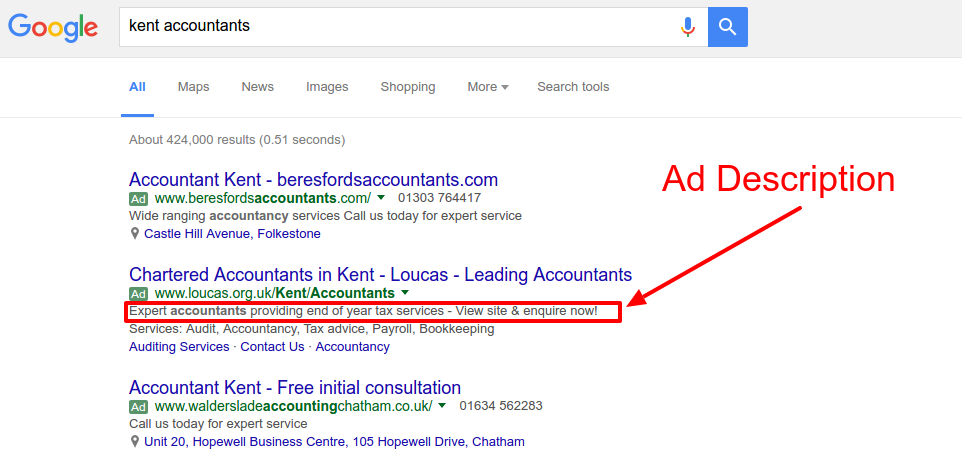Click the blue magnifier search button

727,27
